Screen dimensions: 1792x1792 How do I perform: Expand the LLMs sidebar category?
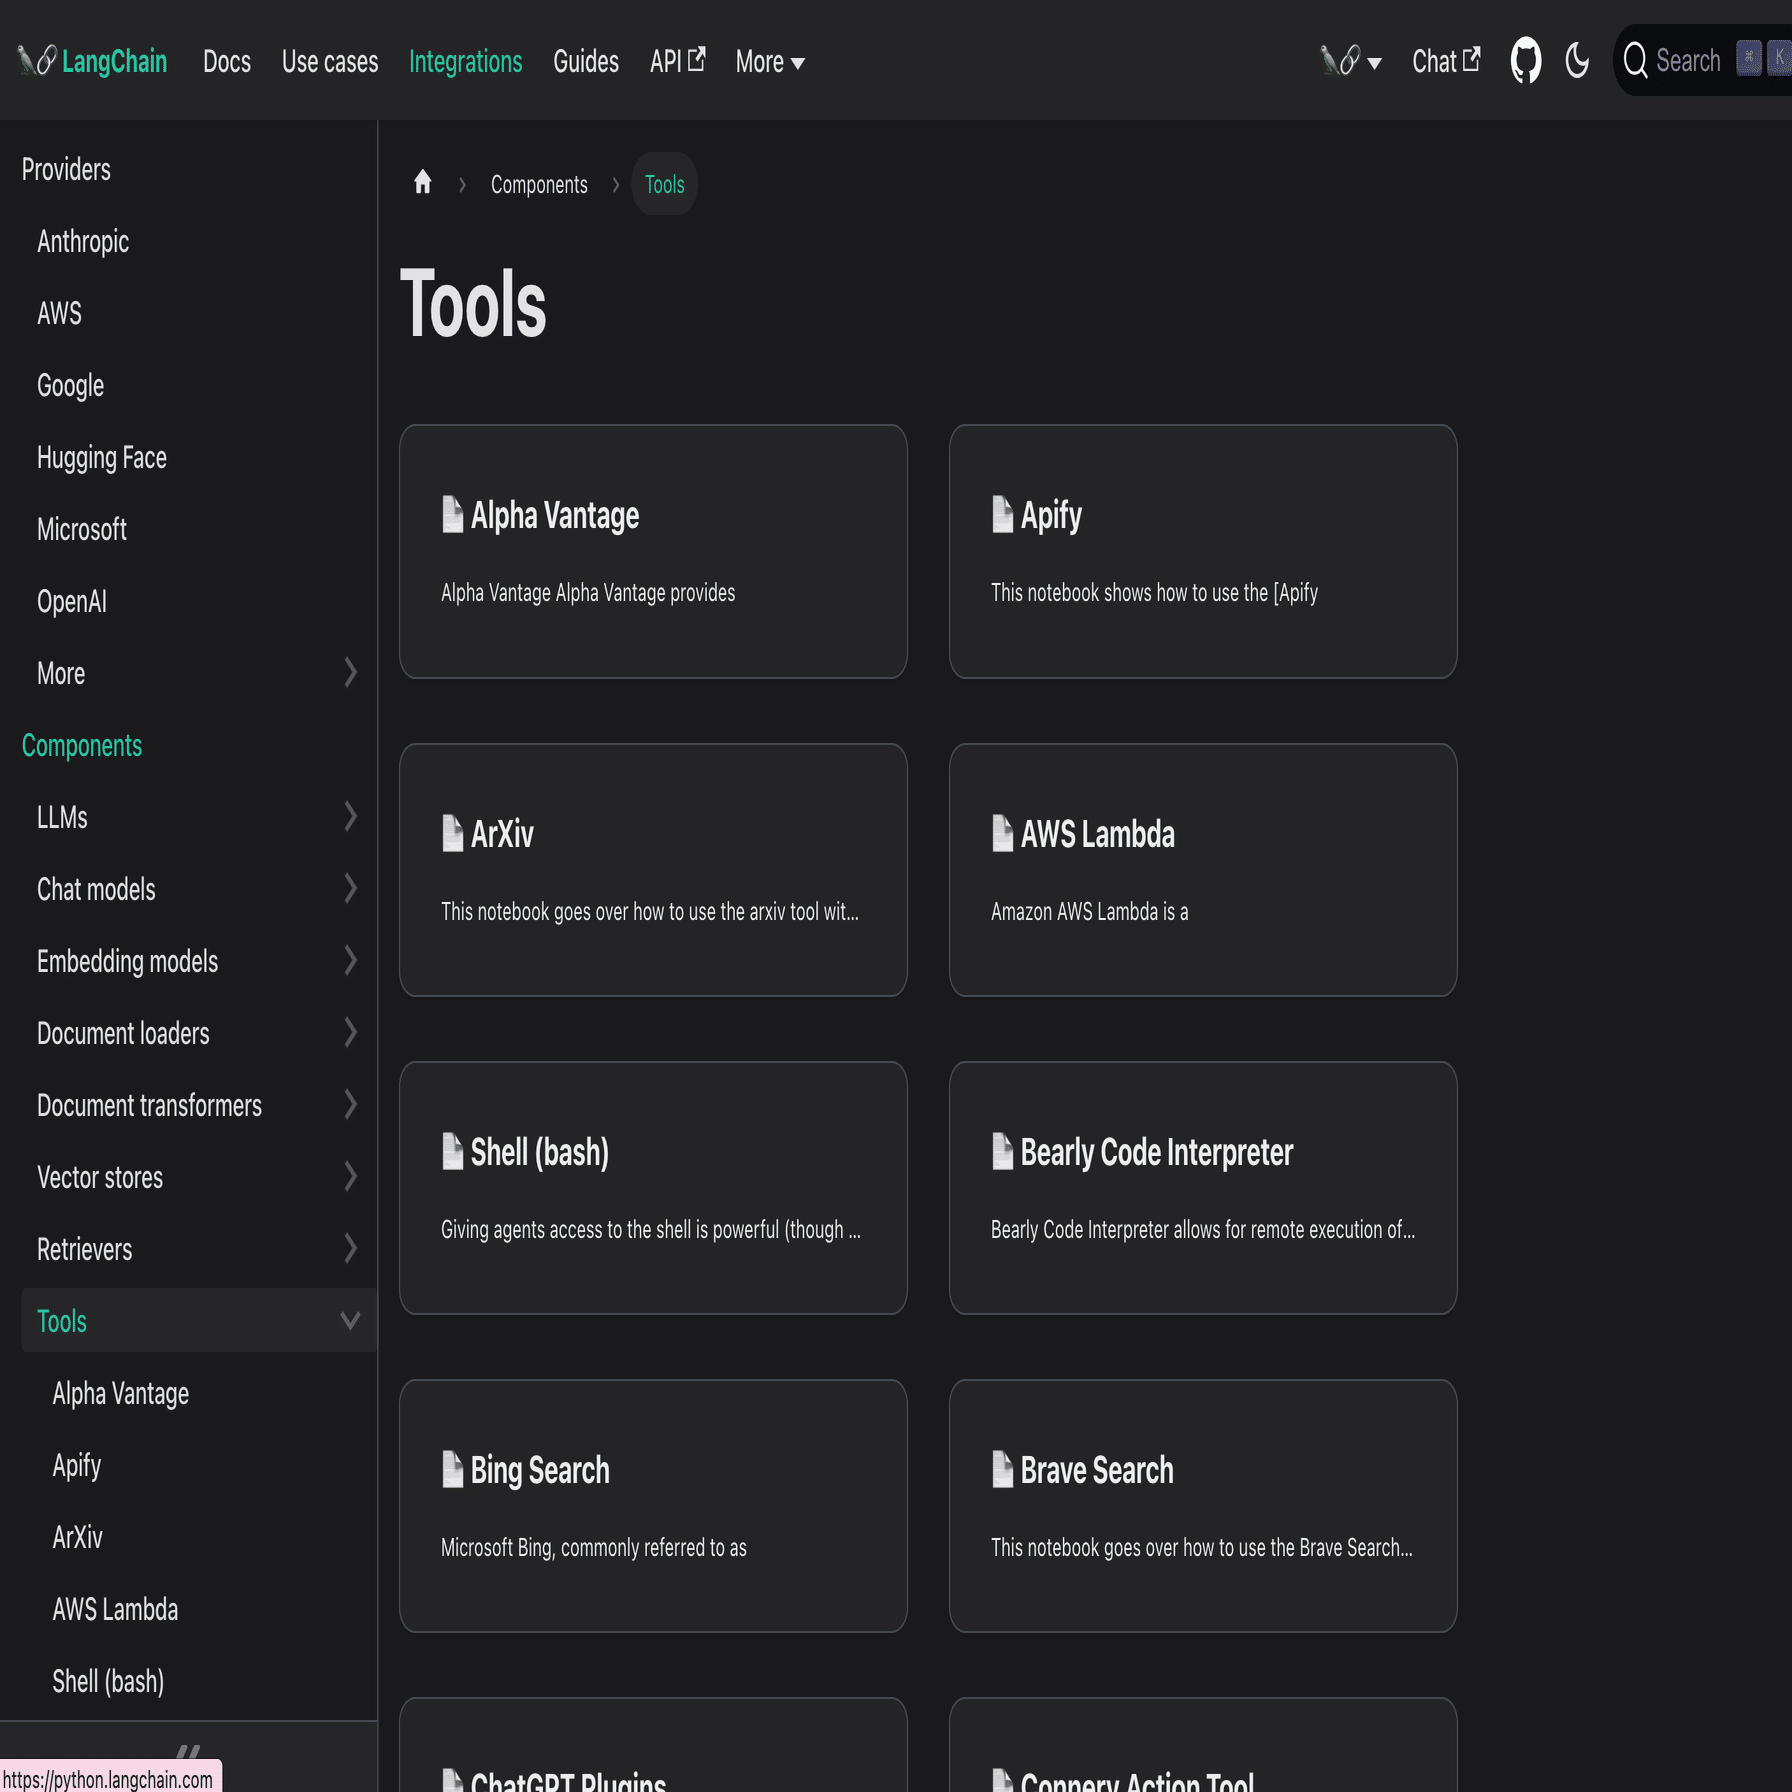pyautogui.click(x=349, y=817)
